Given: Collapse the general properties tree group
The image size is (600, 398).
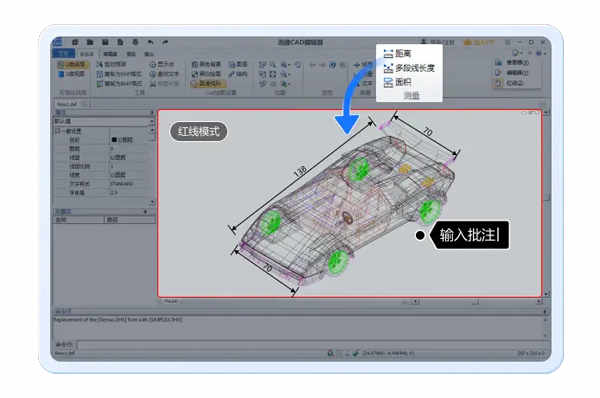Looking at the screenshot, I should [x=58, y=131].
